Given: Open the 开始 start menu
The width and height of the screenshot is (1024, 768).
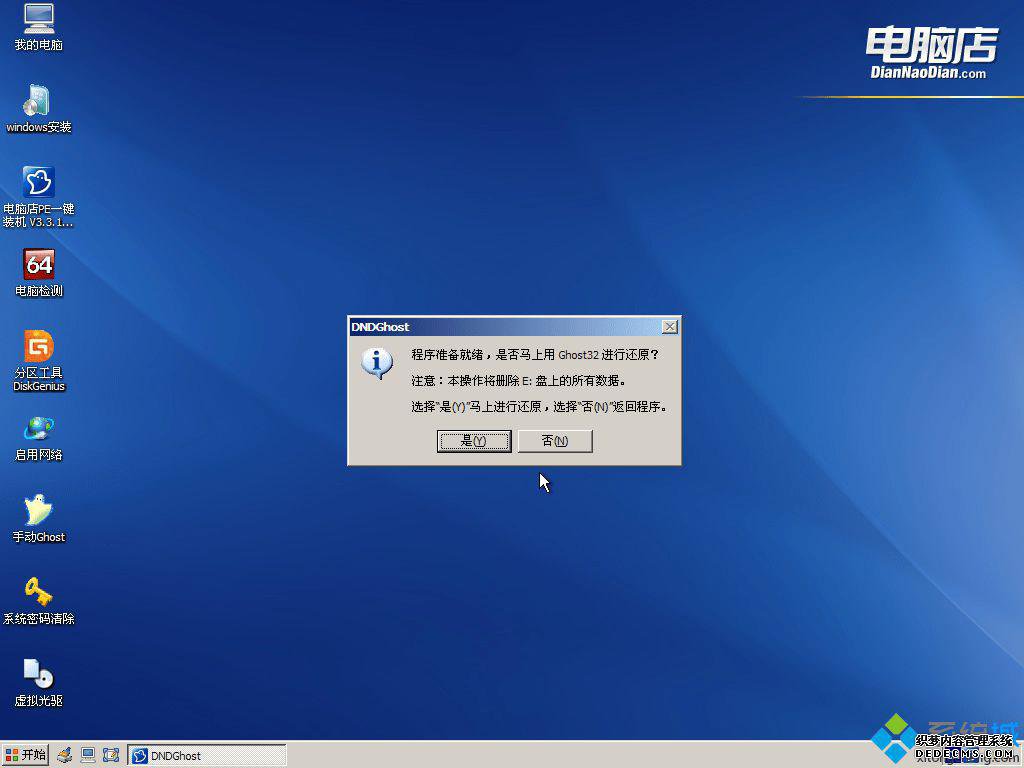Looking at the screenshot, I should click(x=25, y=755).
